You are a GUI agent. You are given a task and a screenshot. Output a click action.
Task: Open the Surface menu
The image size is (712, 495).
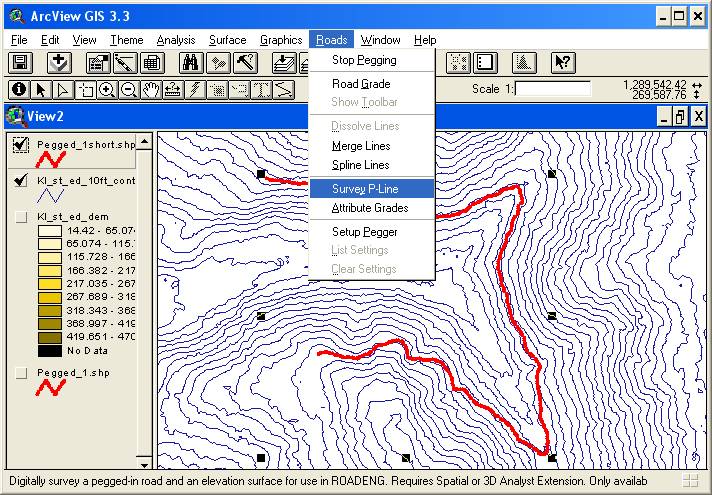click(x=227, y=40)
